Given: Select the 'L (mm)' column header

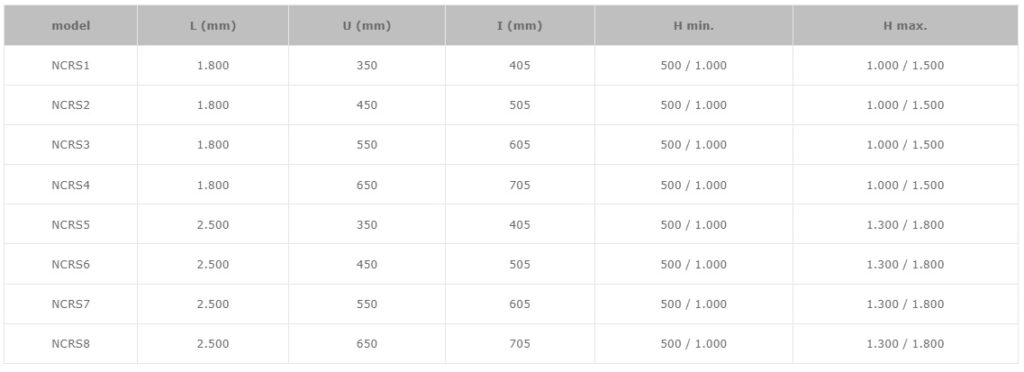Looking at the screenshot, I should pyautogui.click(x=213, y=26).
